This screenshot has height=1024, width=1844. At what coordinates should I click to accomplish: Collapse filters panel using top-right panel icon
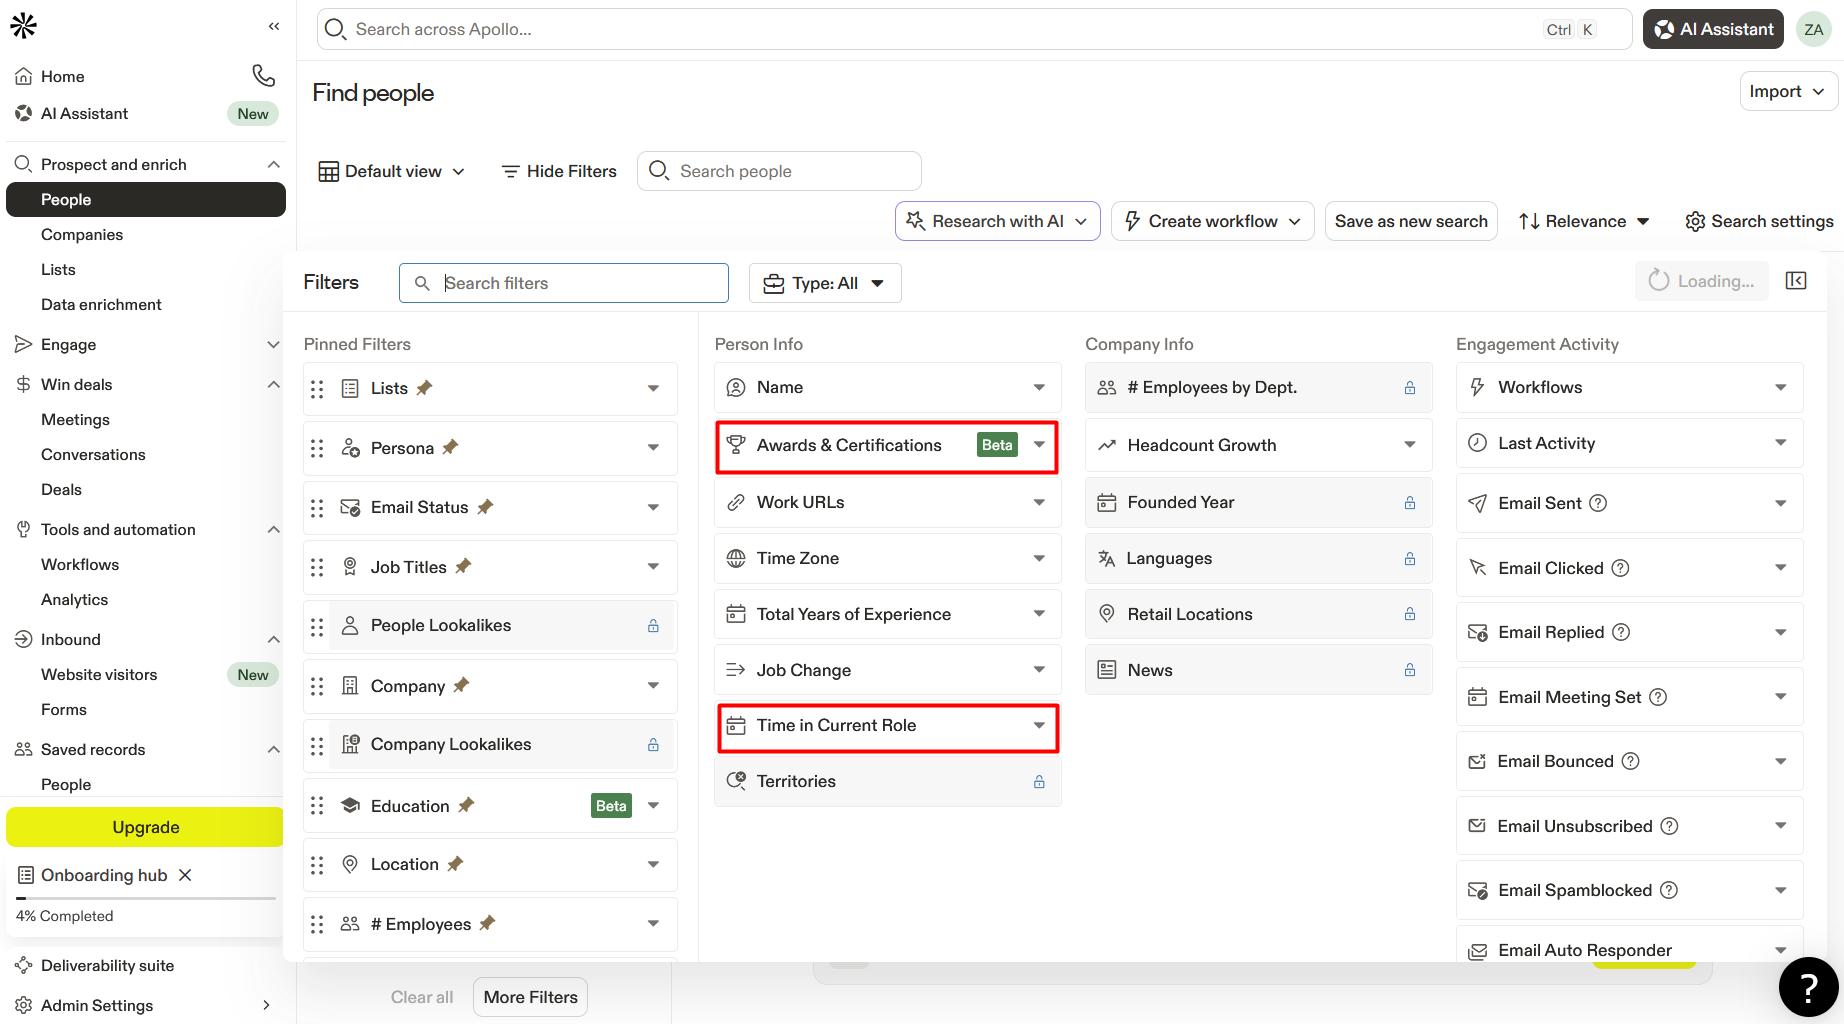1796,281
